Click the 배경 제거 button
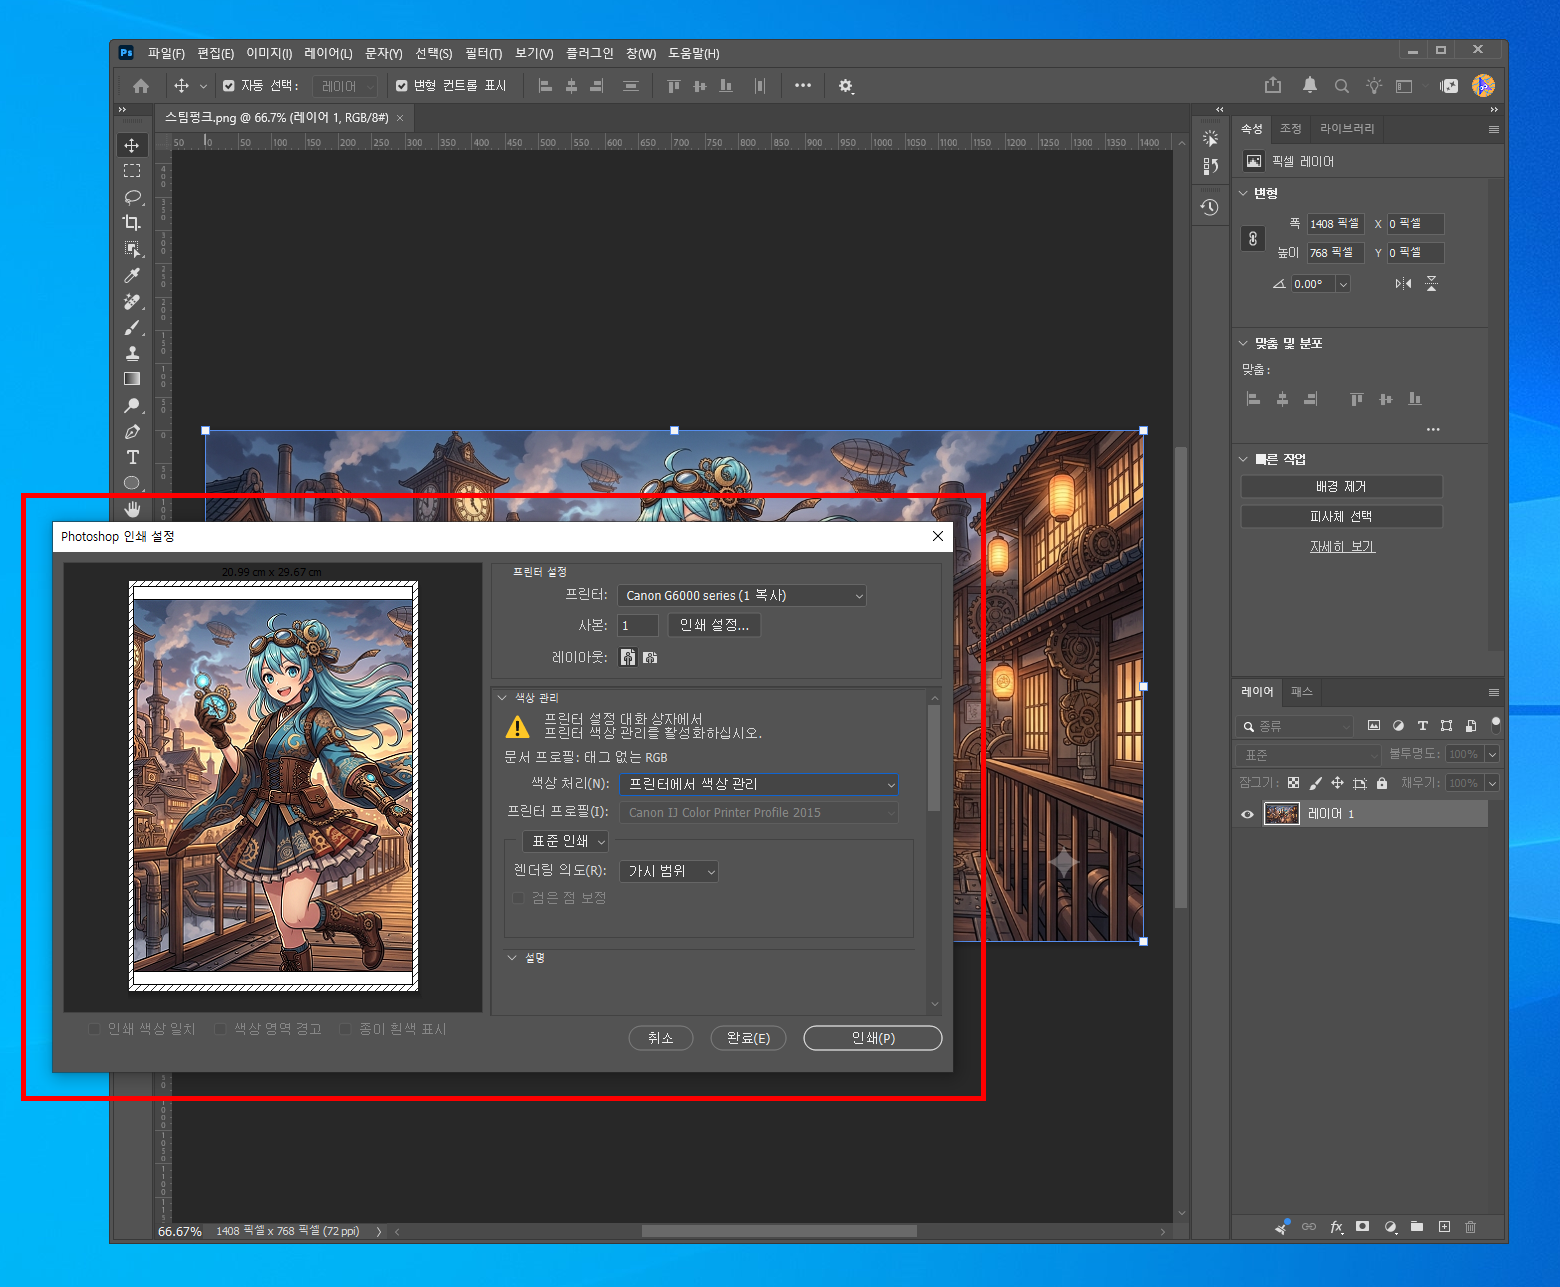The image size is (1560, 1287). (x=1341, y=486)
